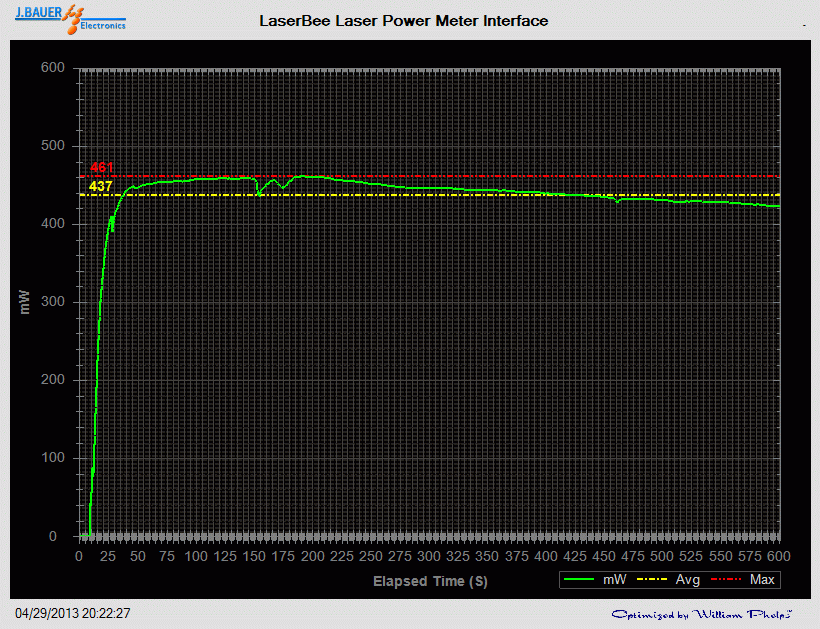Screen dimensions: 820x629
Task: Select the LaserBee interface title bar
Action: (404, 20)
